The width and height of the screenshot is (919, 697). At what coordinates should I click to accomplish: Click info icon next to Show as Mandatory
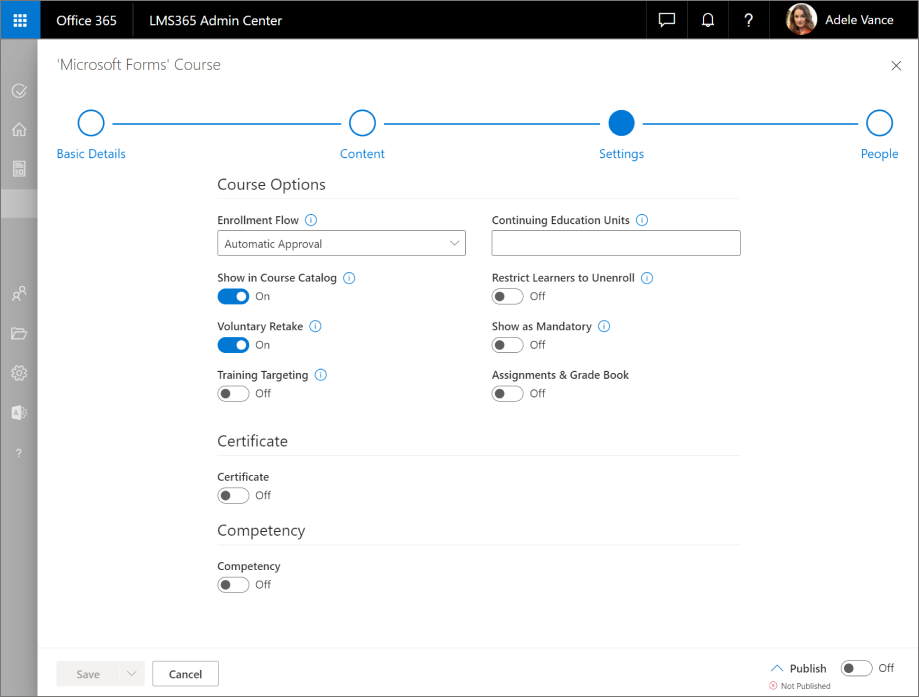[x=604, y=326]
